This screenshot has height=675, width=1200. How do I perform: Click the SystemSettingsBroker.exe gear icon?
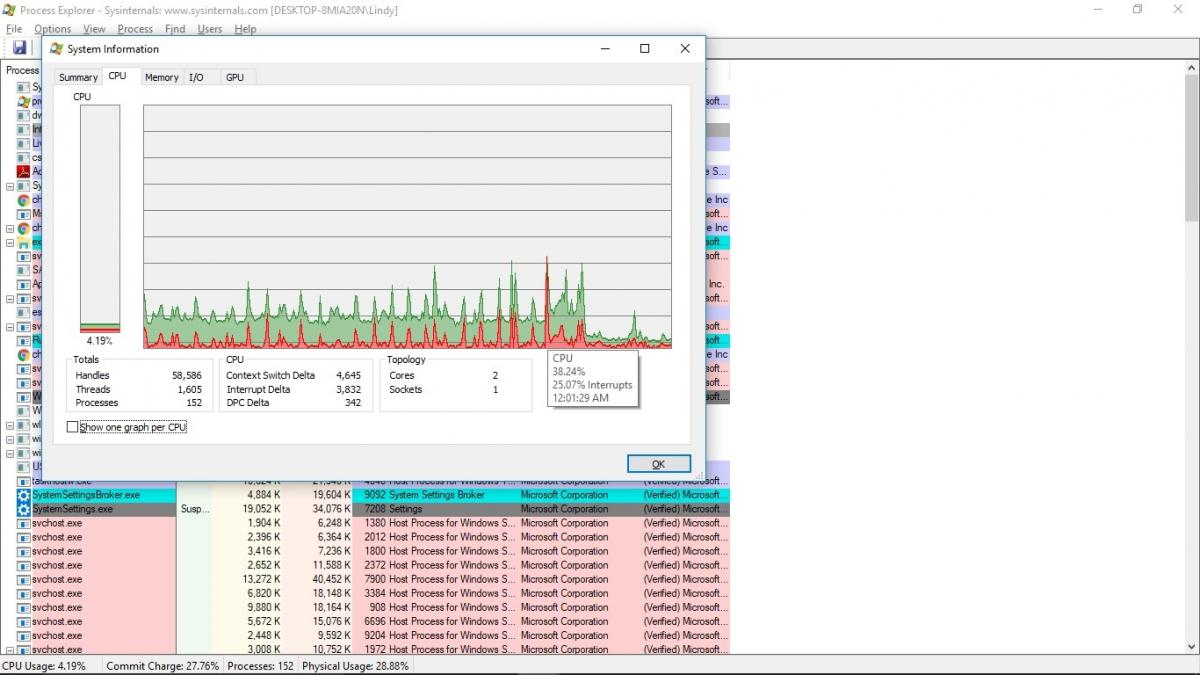[24, 495]
